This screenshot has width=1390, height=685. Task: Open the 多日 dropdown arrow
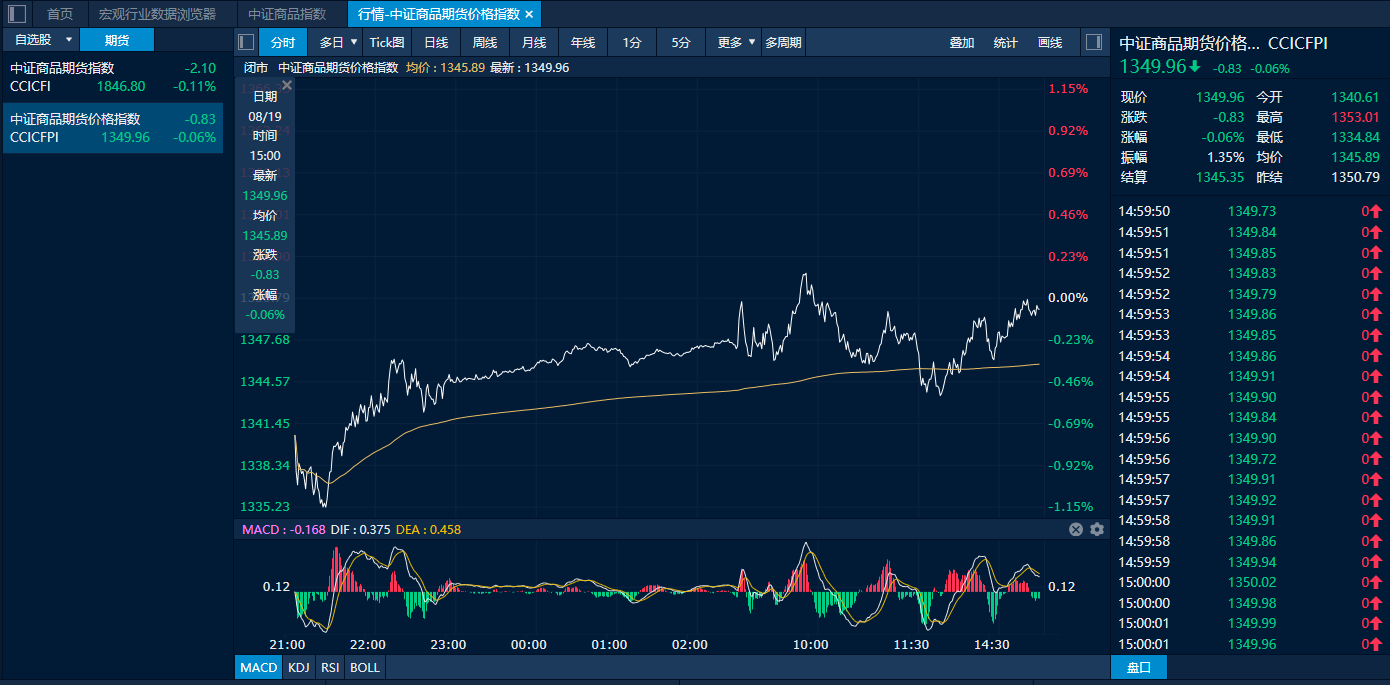[x=352, y=42]
